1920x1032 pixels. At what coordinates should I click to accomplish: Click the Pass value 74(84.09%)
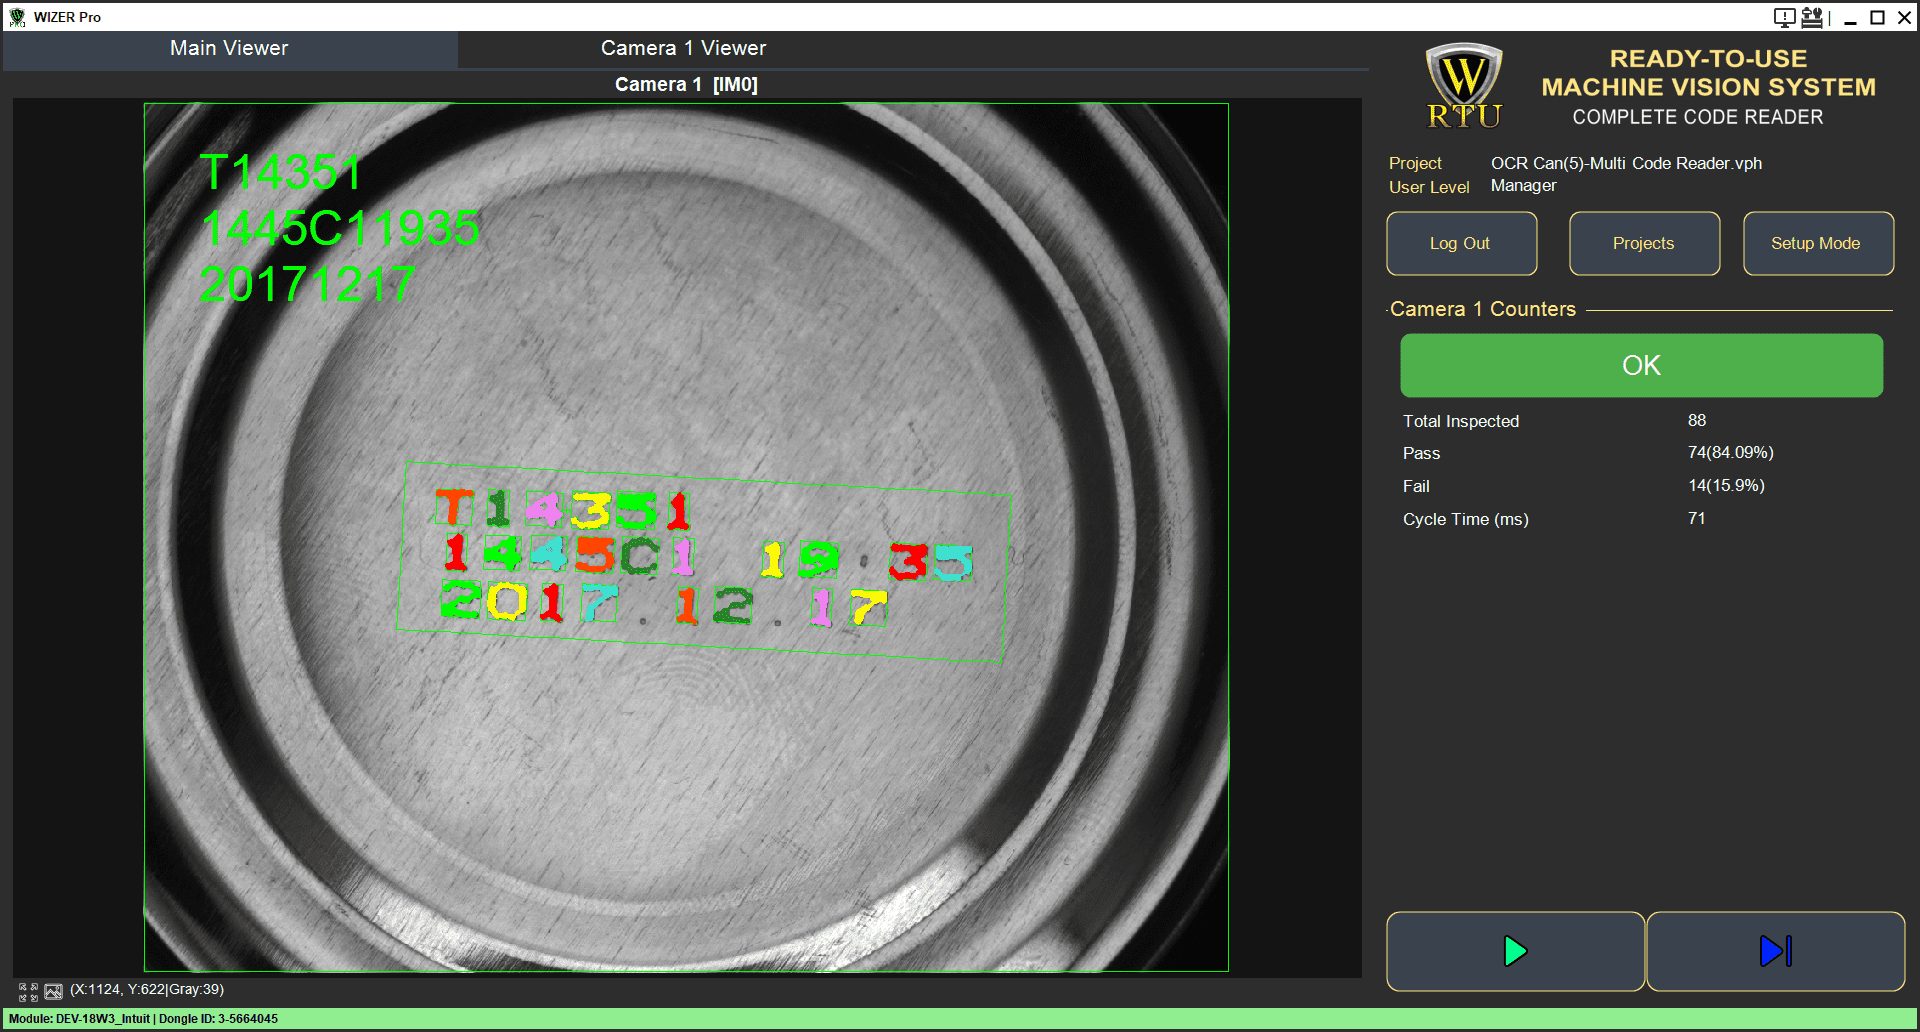tap(1730, 452)
